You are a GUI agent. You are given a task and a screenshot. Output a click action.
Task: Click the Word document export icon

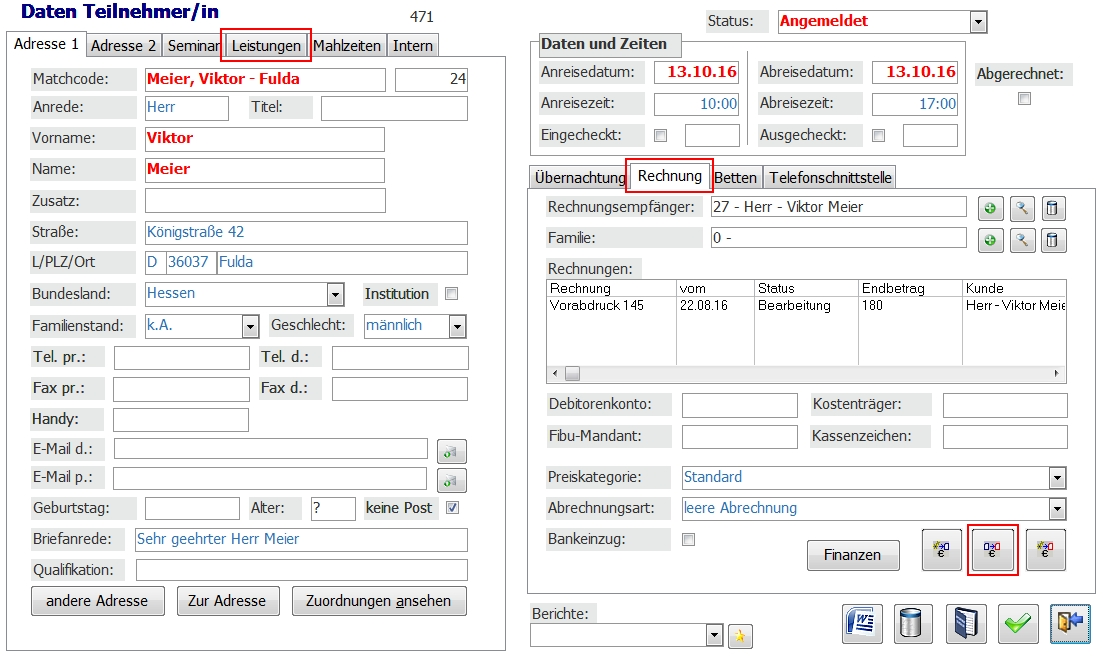pyautogui.click(x=860, y=624)
